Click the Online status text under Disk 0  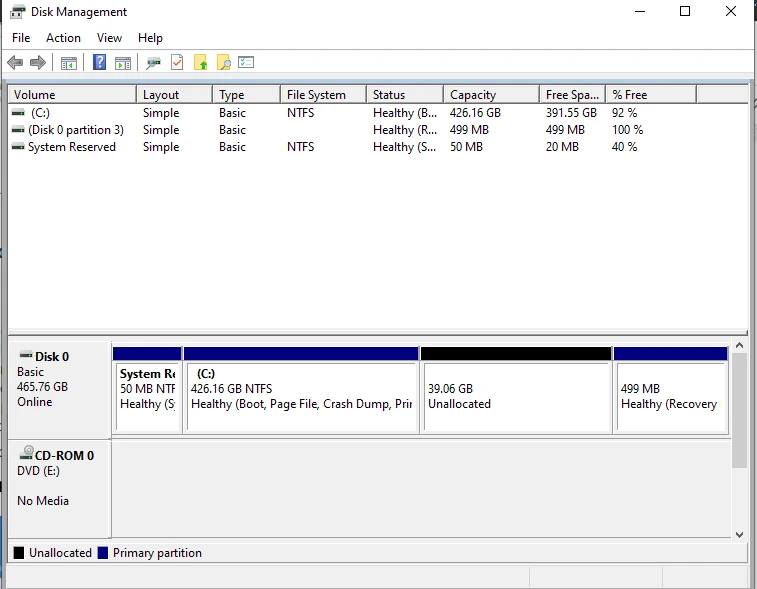(35, 402)
